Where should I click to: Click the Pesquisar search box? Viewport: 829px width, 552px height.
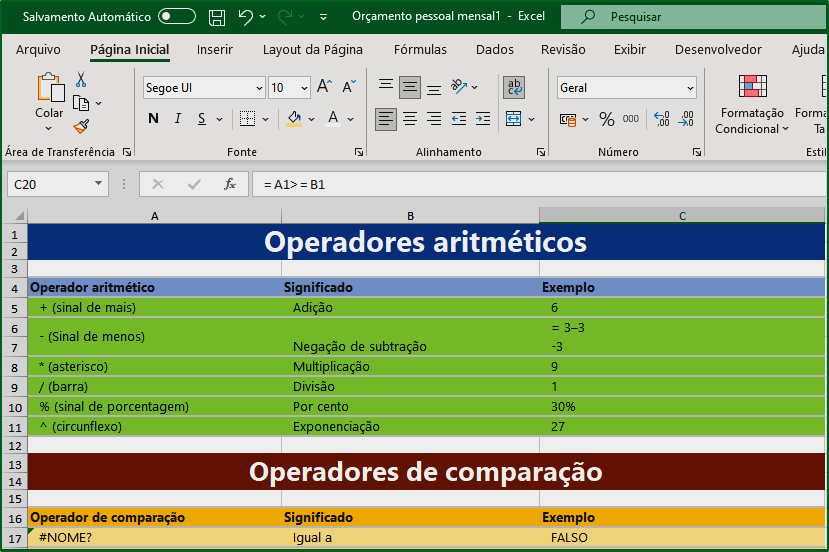[694, 17]
